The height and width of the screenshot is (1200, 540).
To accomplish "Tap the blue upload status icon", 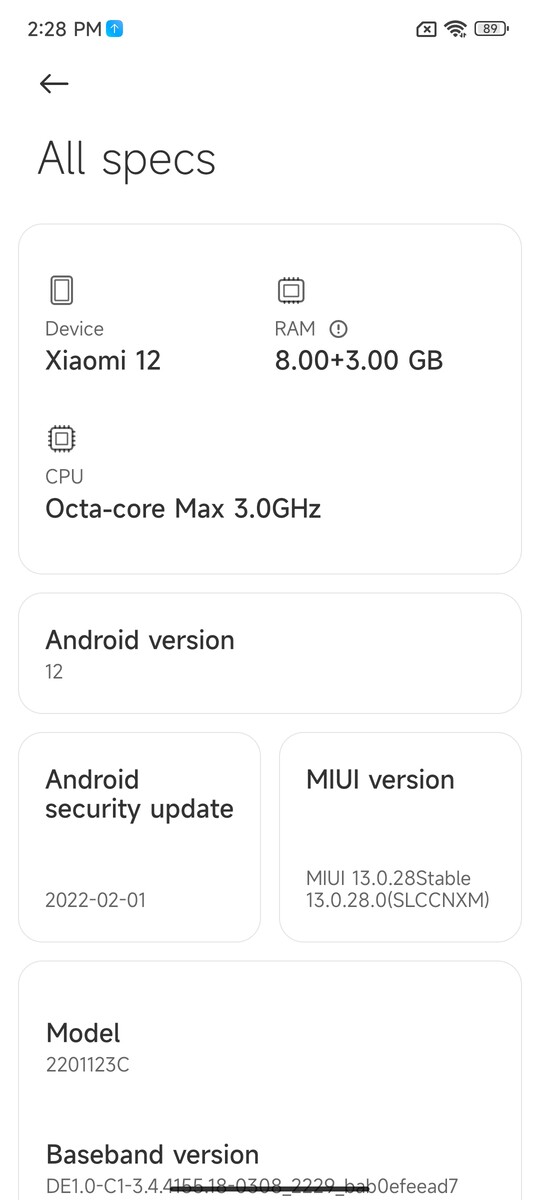I will pos(115,30).
